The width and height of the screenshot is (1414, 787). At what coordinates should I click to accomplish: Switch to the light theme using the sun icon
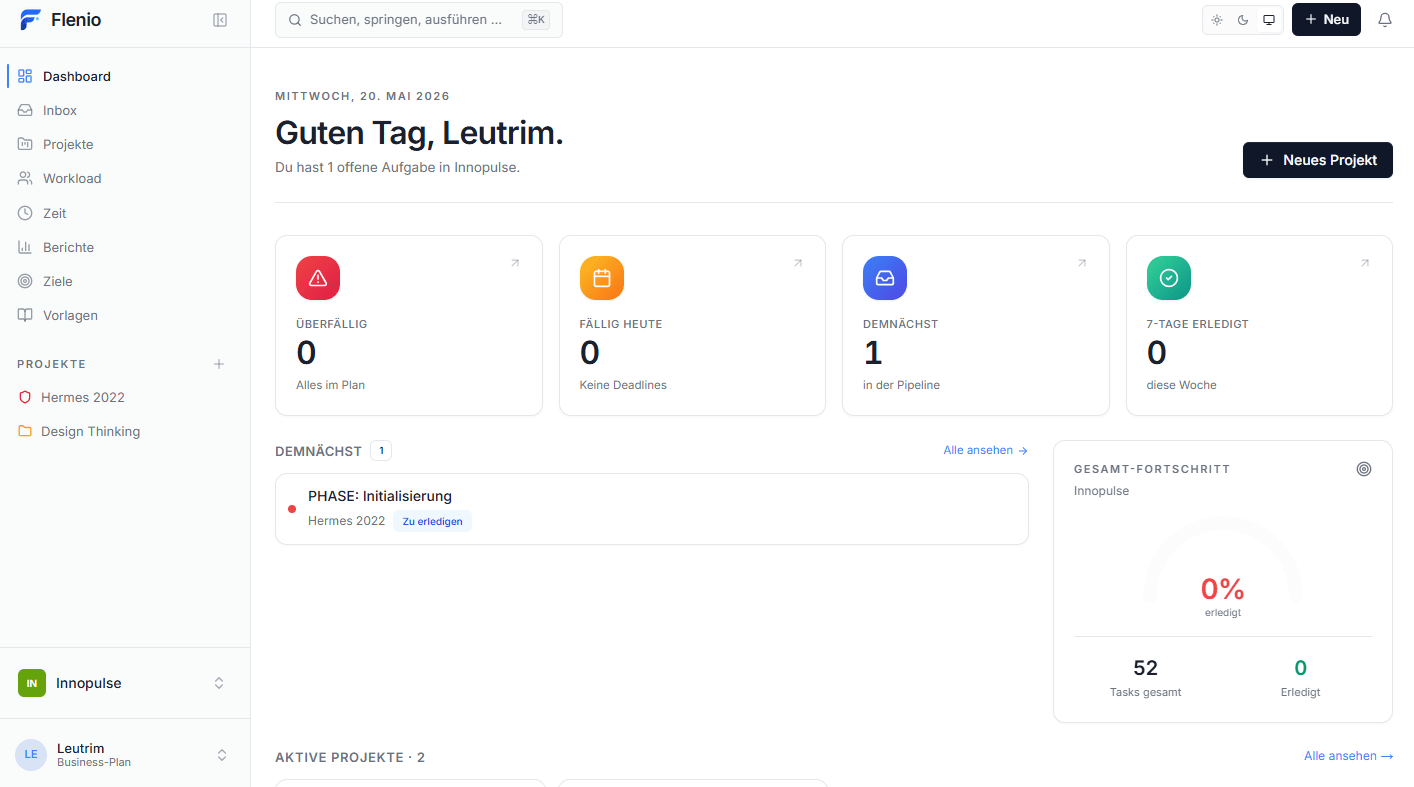pyautogui.click(x=1217, y=20)
